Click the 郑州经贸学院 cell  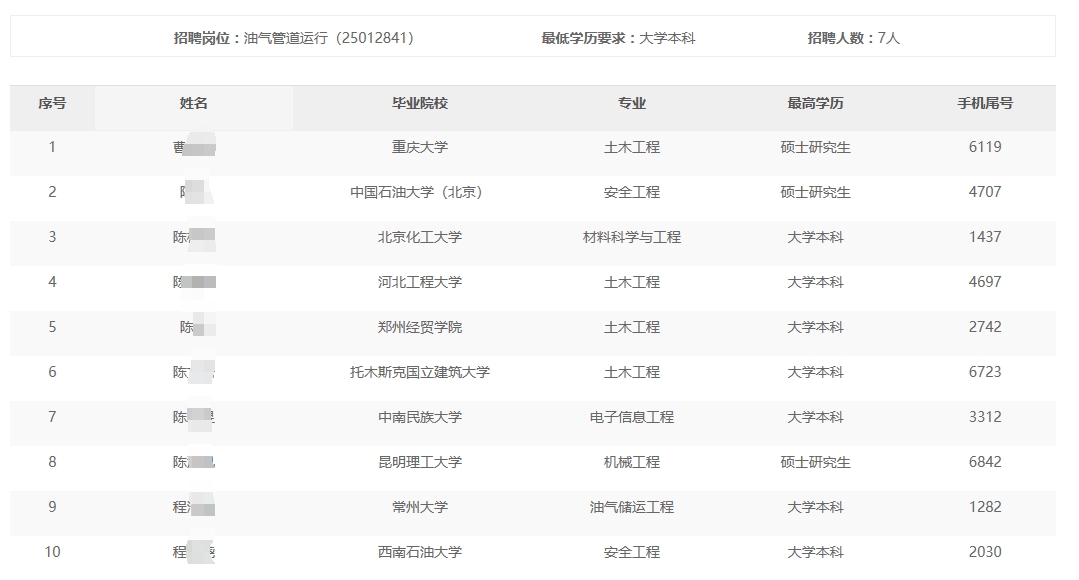coord(420,327)
